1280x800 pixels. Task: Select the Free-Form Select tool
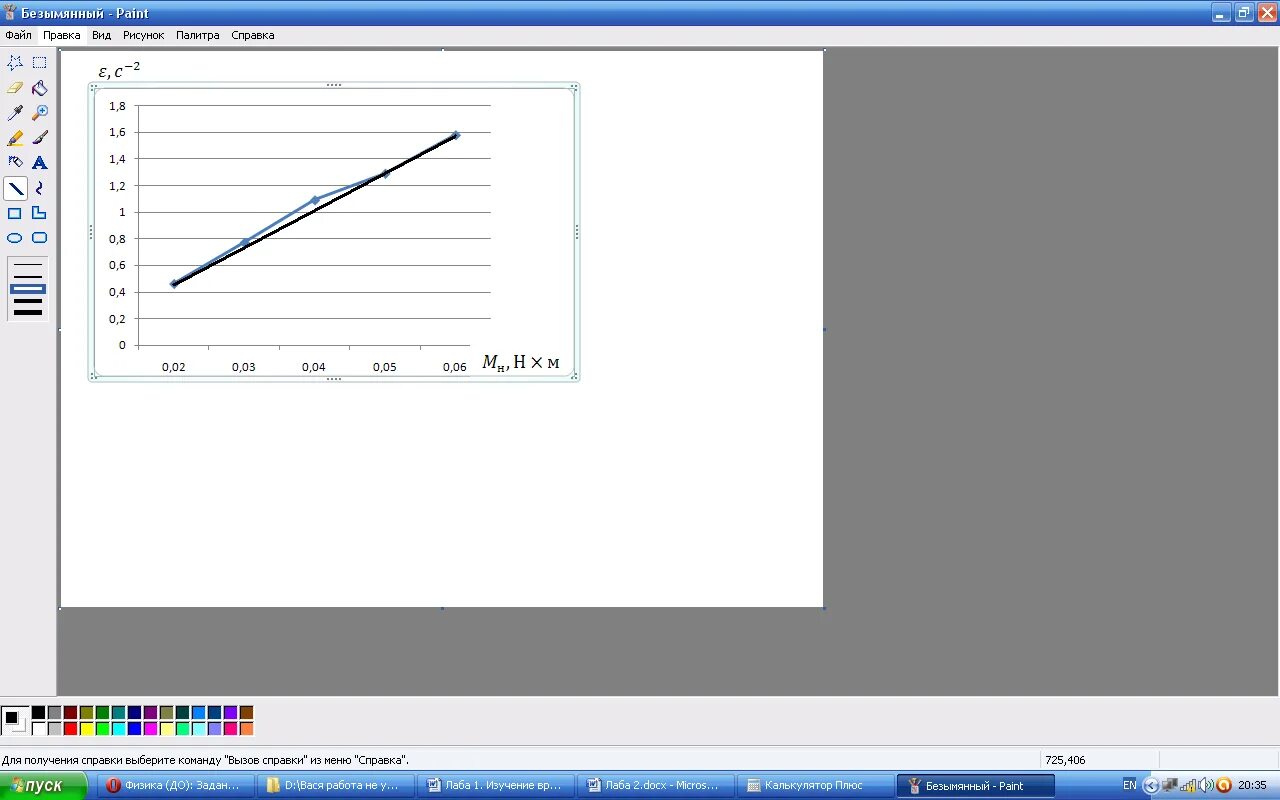click(x=15, y=62)
